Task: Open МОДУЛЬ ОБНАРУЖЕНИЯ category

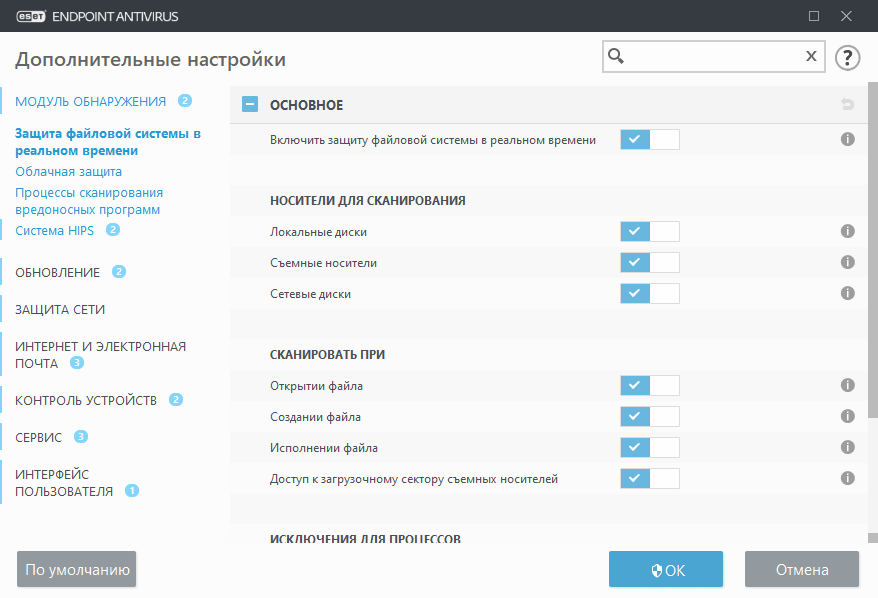Action: click(x=91, y=101)
